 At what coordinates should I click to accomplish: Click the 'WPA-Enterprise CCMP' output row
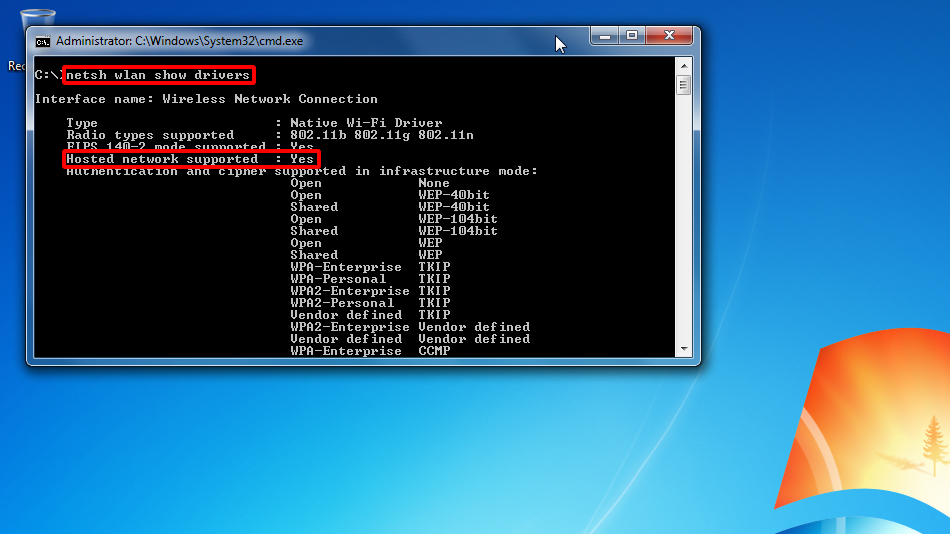pos(370,351)
